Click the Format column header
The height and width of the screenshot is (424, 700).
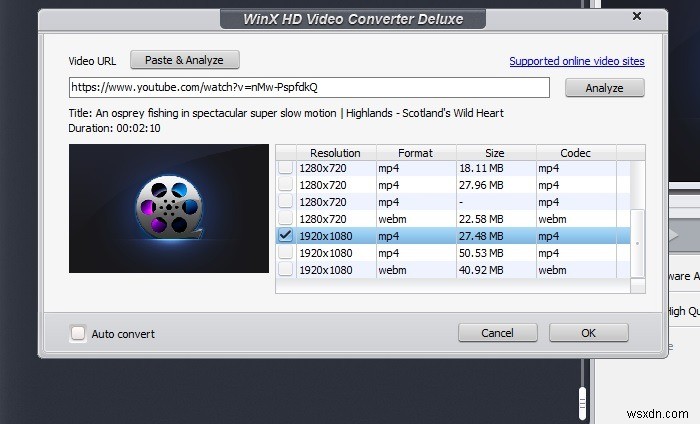[x=416, y=153]
